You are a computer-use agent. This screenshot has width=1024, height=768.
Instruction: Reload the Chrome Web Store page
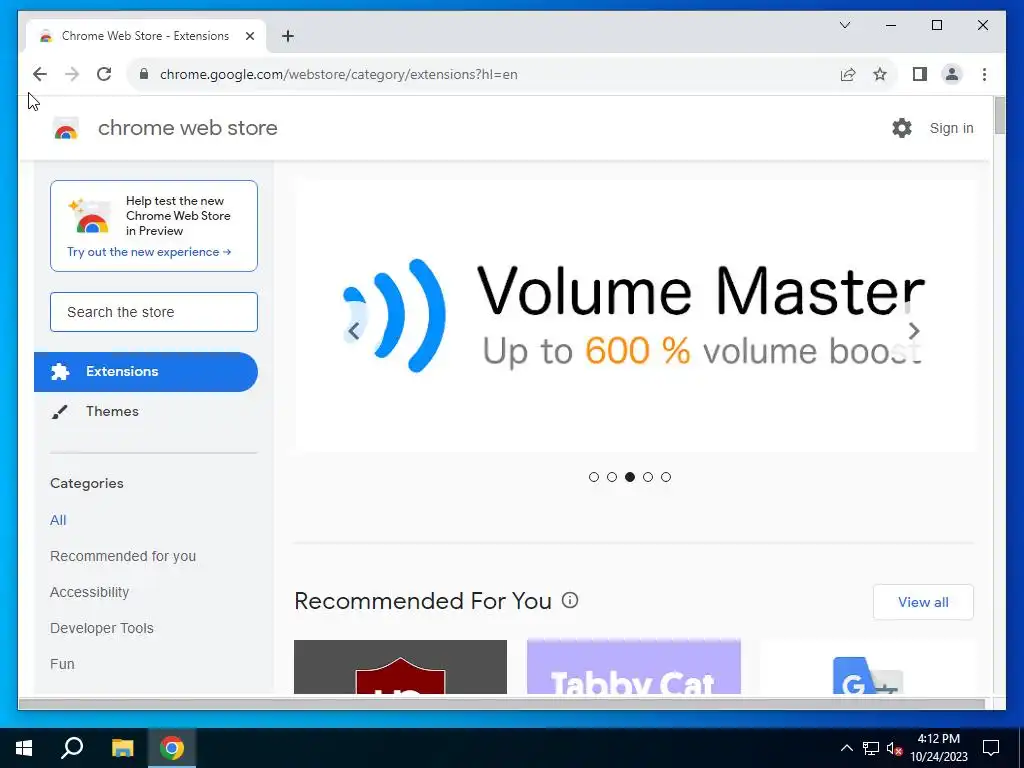click(x=104, y=74)
